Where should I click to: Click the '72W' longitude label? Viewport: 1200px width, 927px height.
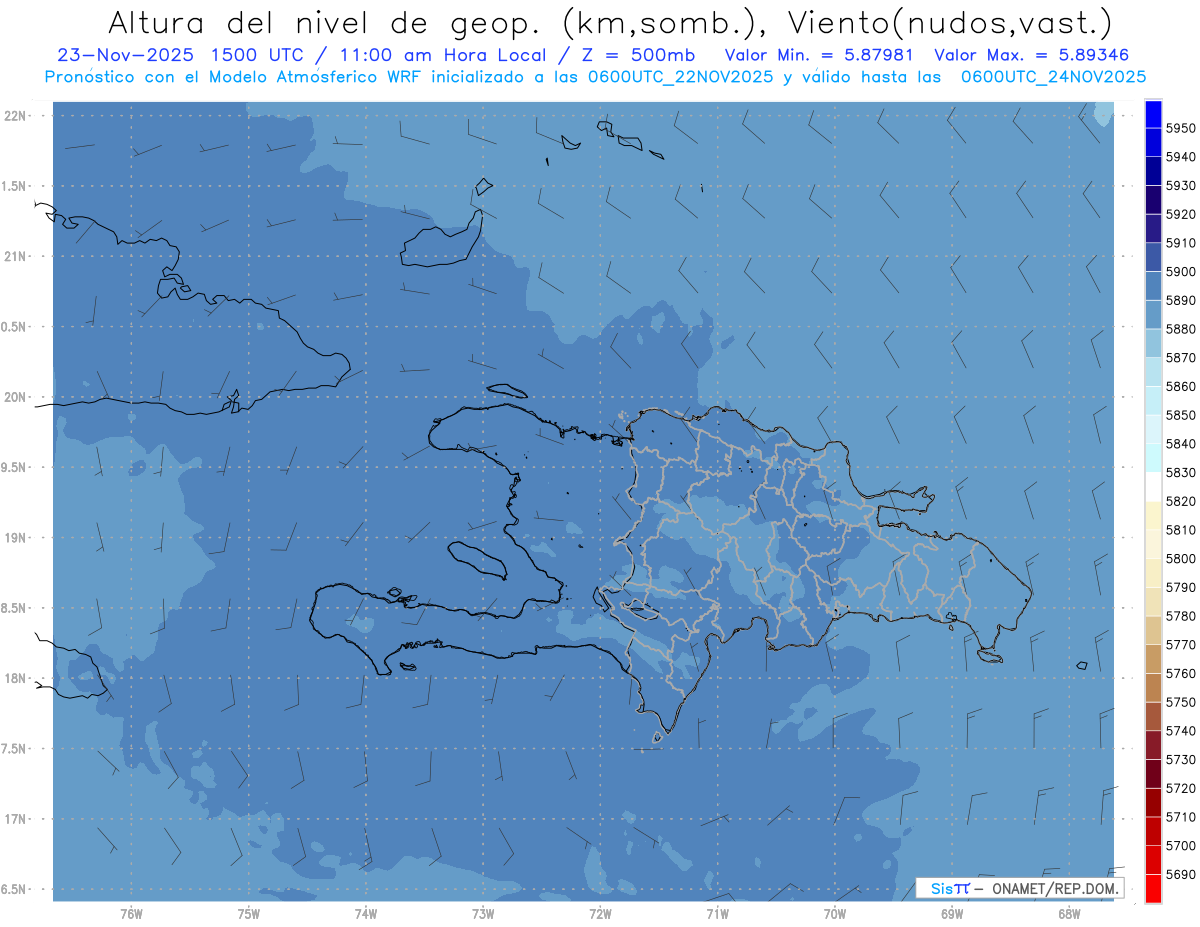(x=600, y=914)
